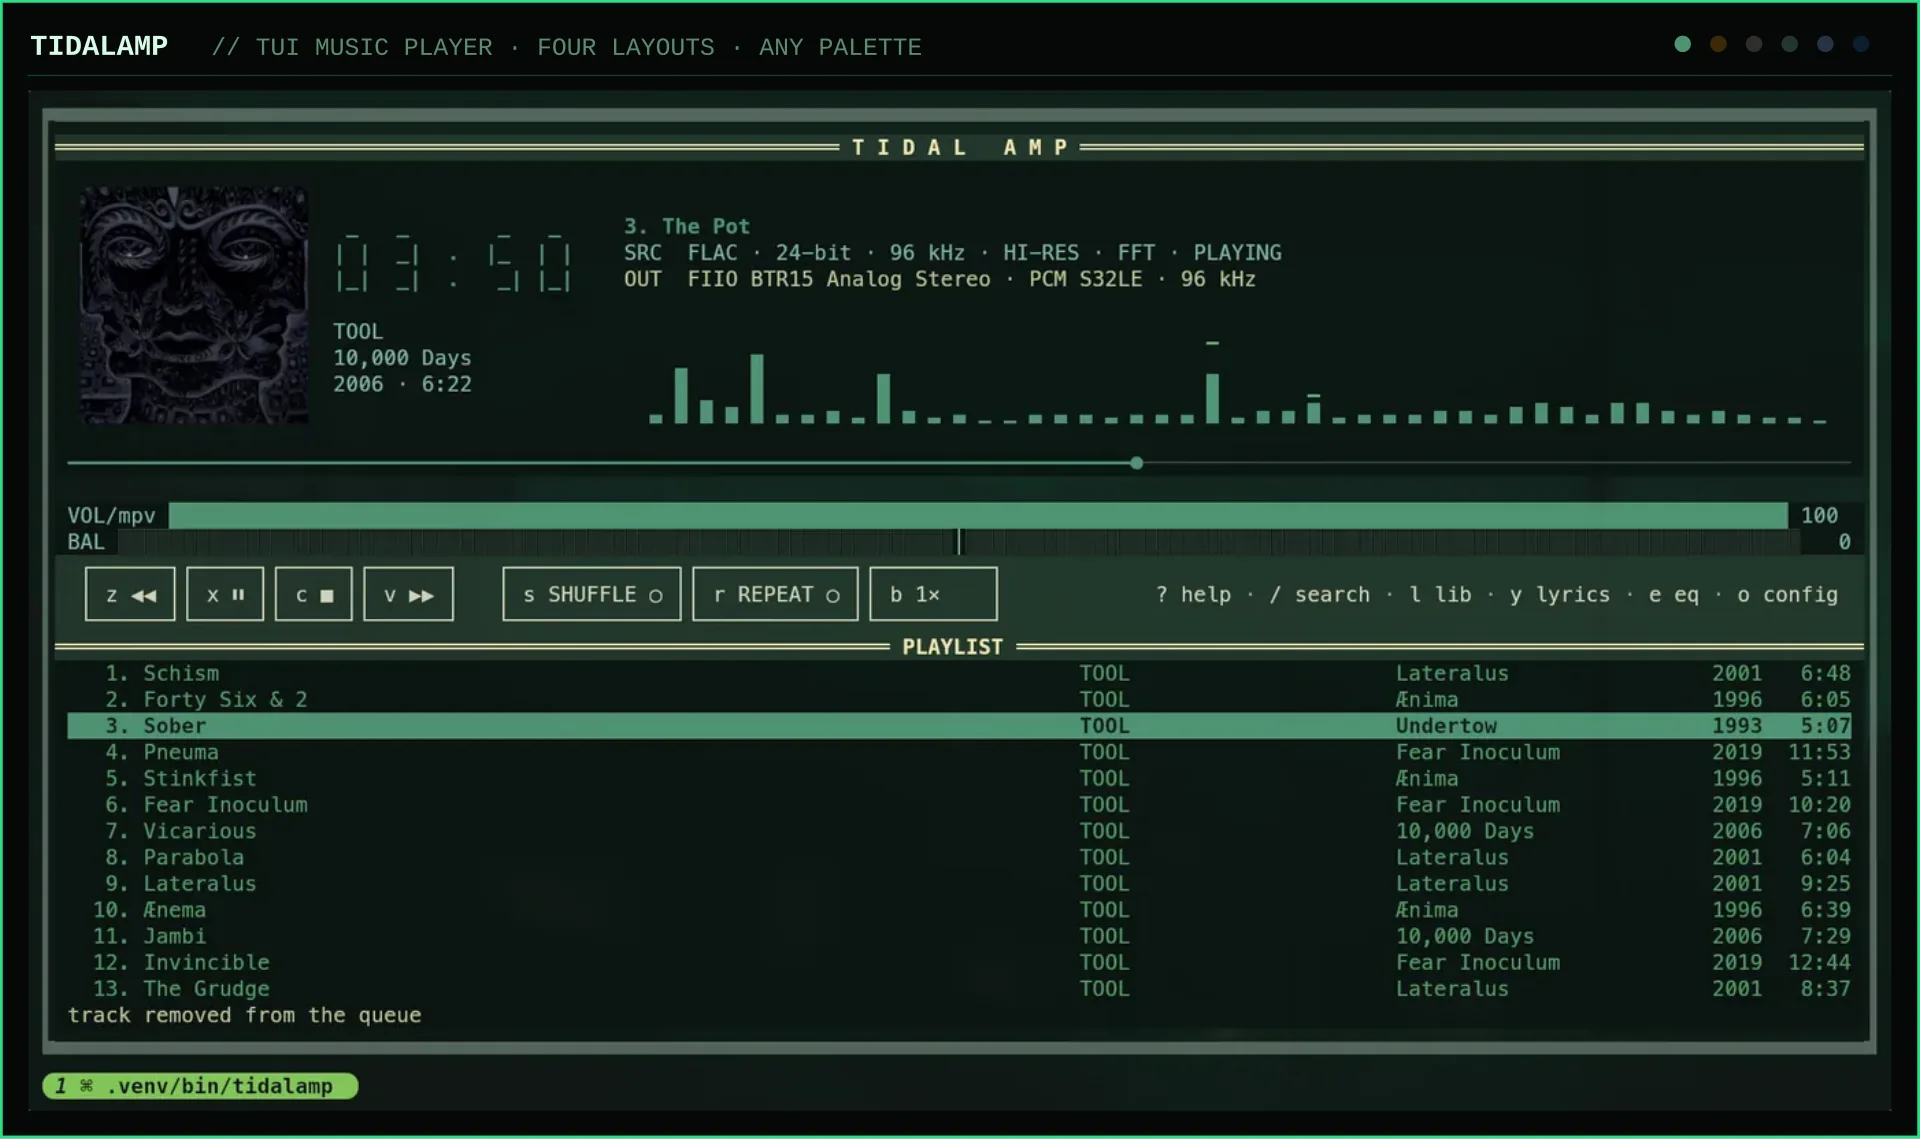Click the 'track removed from the queue' status message

(x=244, y=1015)
